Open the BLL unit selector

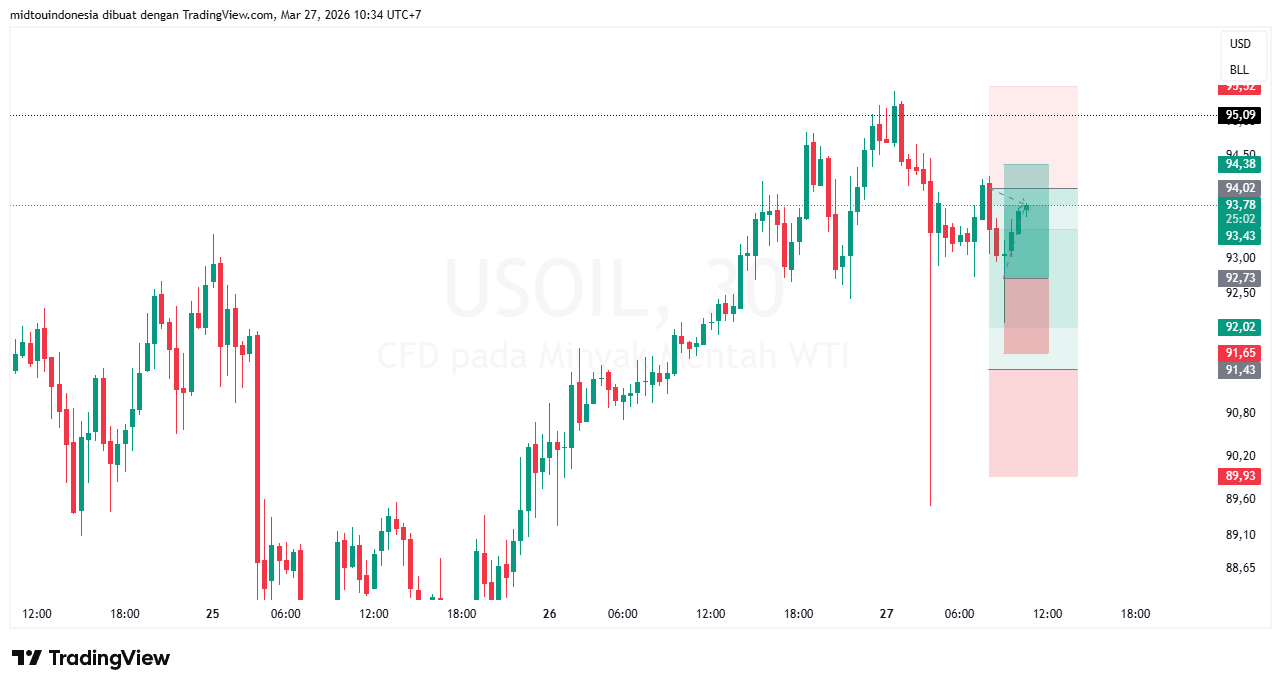tap(1239, 70)
